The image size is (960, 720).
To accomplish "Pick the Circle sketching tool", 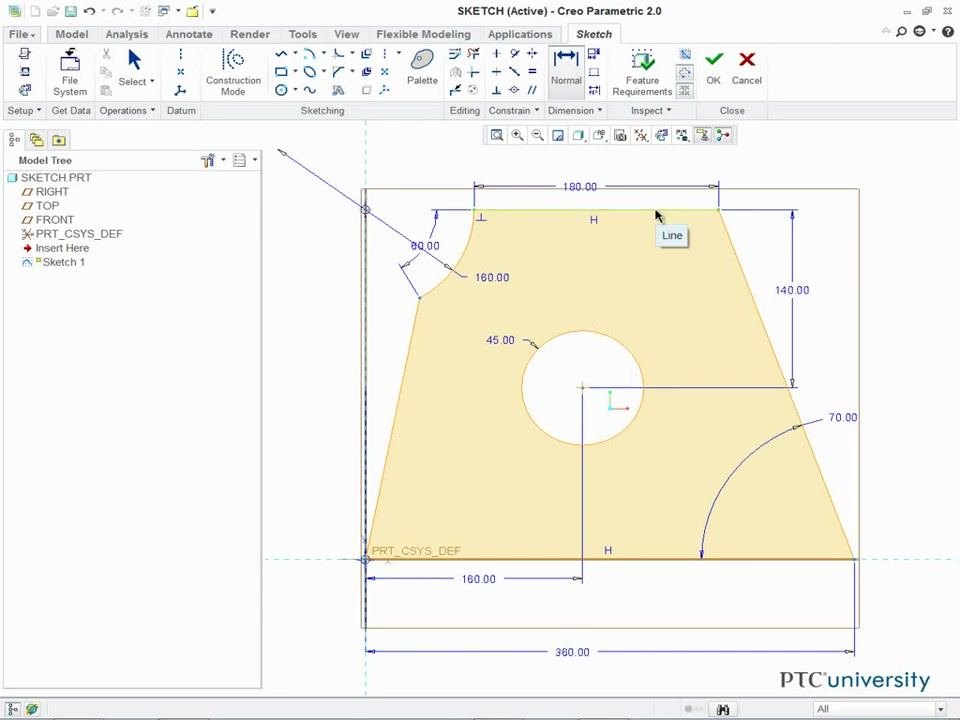I will [281, 90].
